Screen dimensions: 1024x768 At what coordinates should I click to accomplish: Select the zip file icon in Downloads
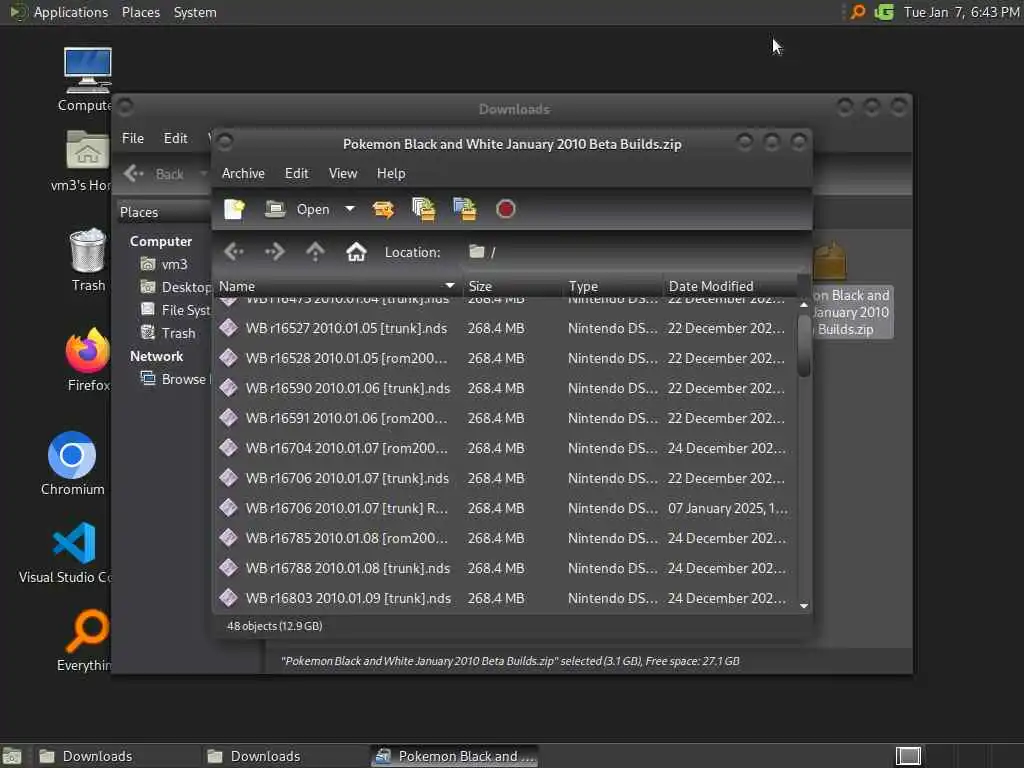coord(830,261)
